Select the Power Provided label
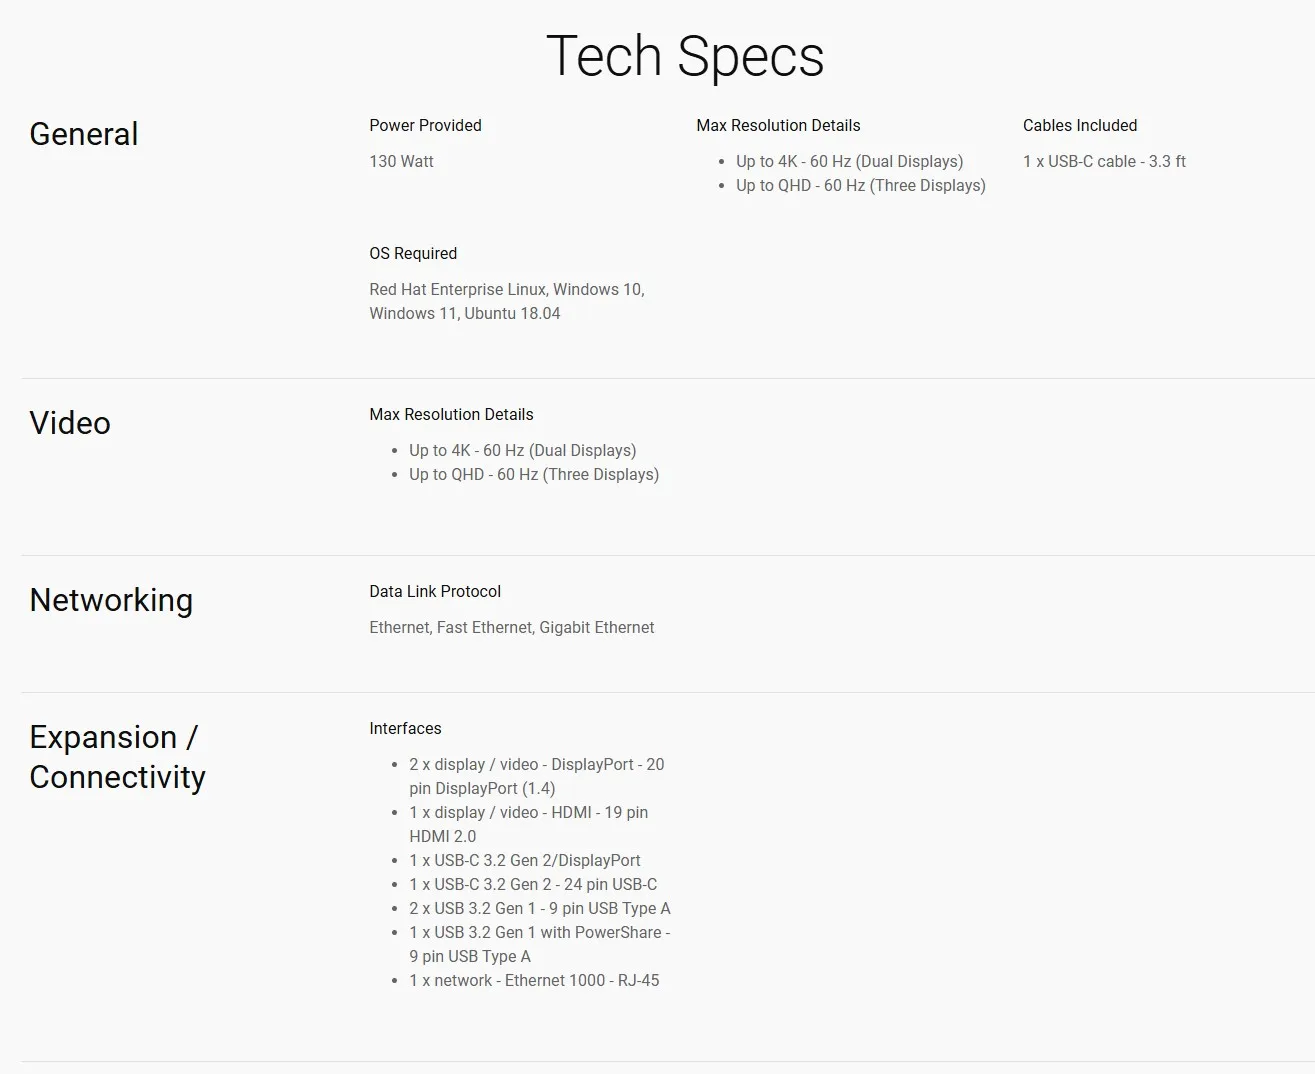 [425, 125]
